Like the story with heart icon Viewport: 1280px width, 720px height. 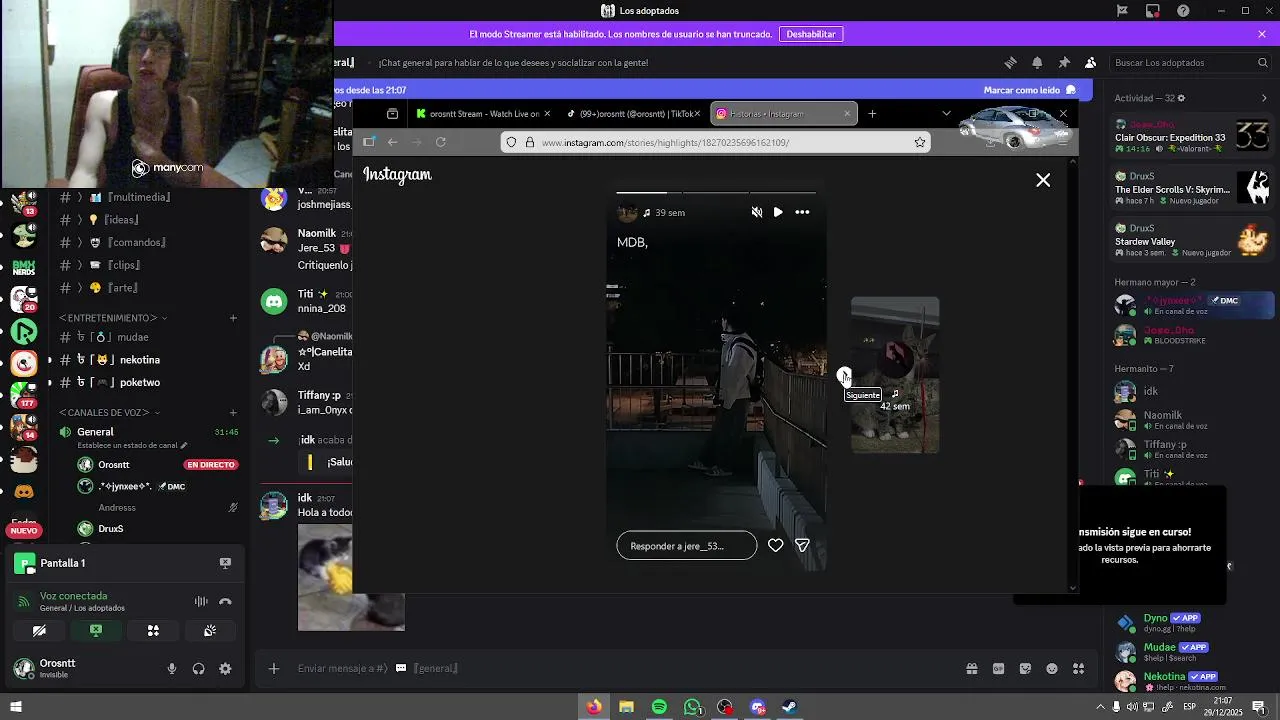(775, 545)
